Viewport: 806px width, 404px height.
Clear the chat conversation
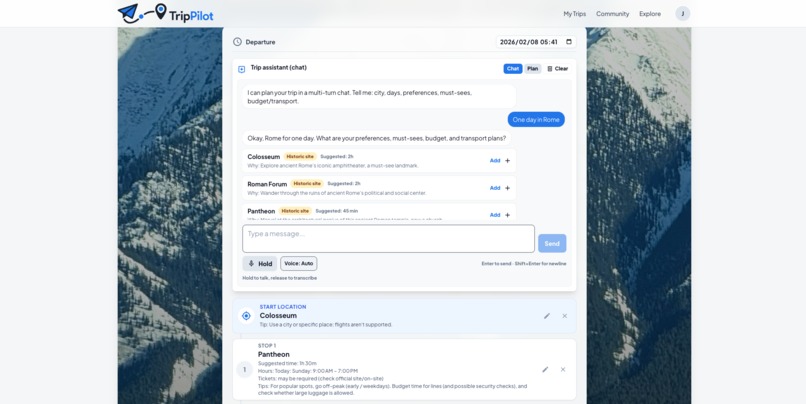(558, 69)
